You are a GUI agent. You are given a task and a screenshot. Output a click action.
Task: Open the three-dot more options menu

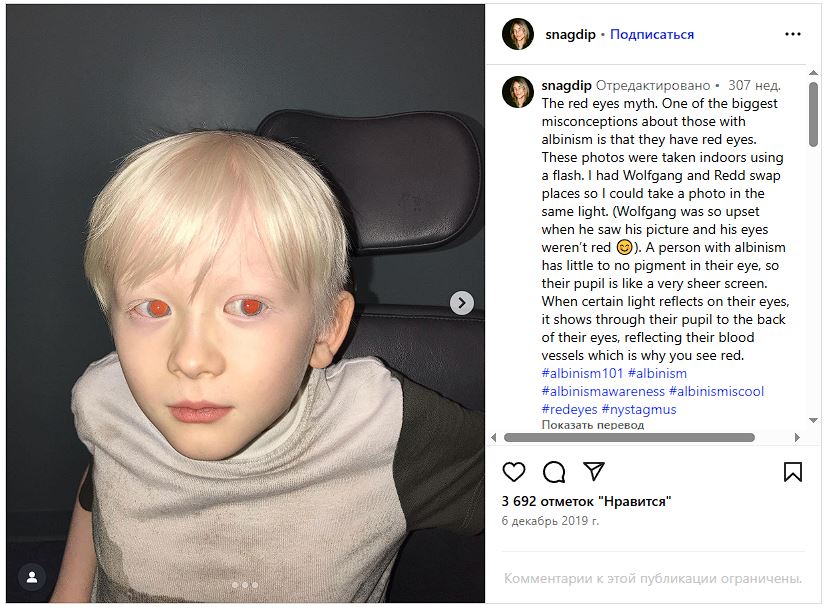793,34
